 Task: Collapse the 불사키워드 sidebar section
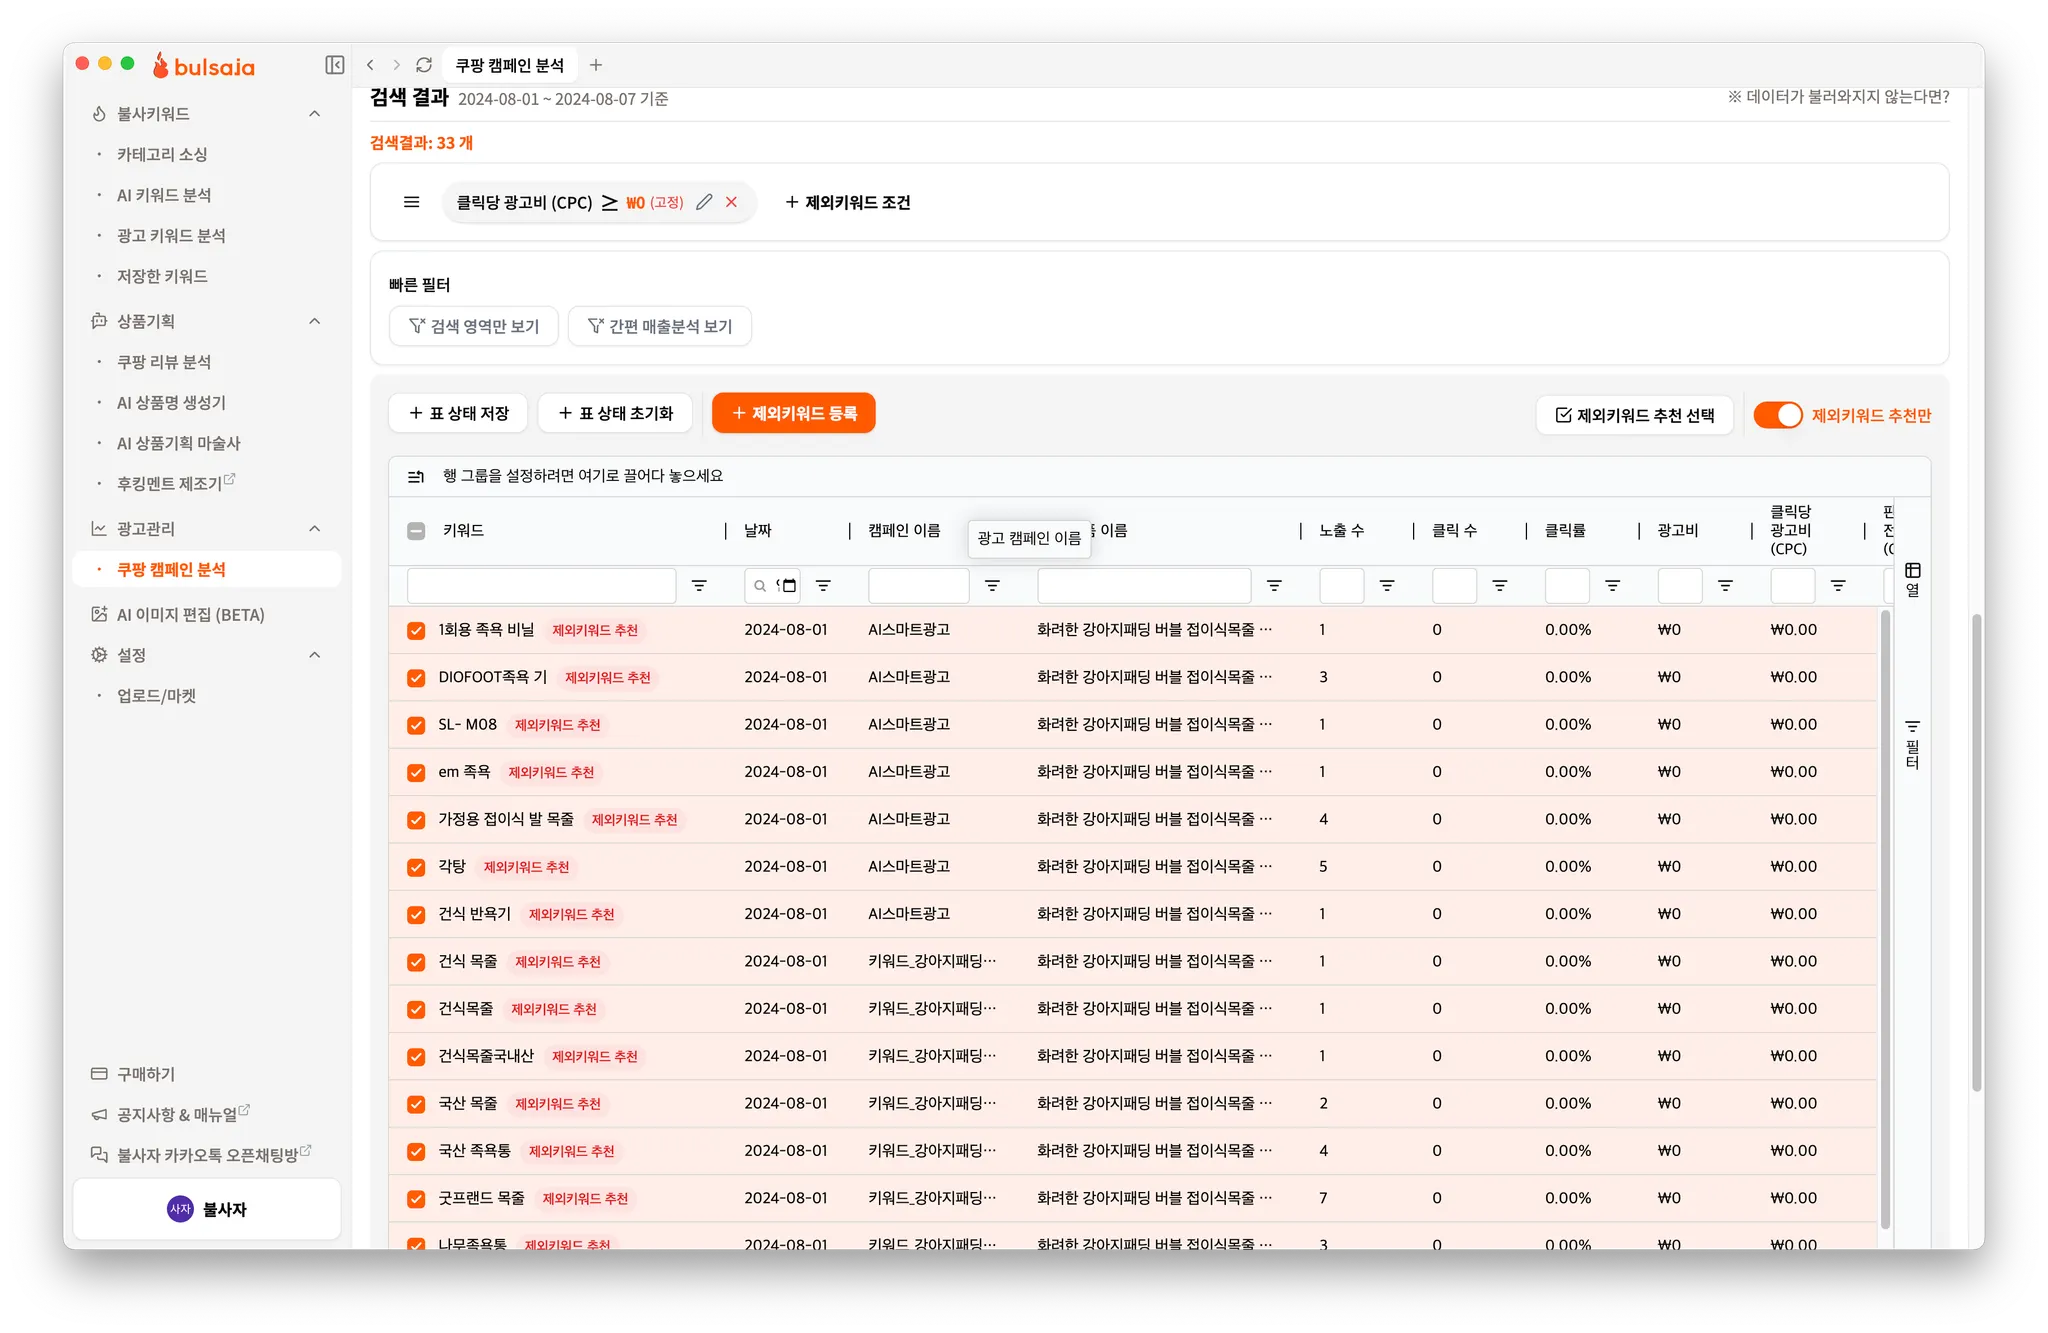314,114
